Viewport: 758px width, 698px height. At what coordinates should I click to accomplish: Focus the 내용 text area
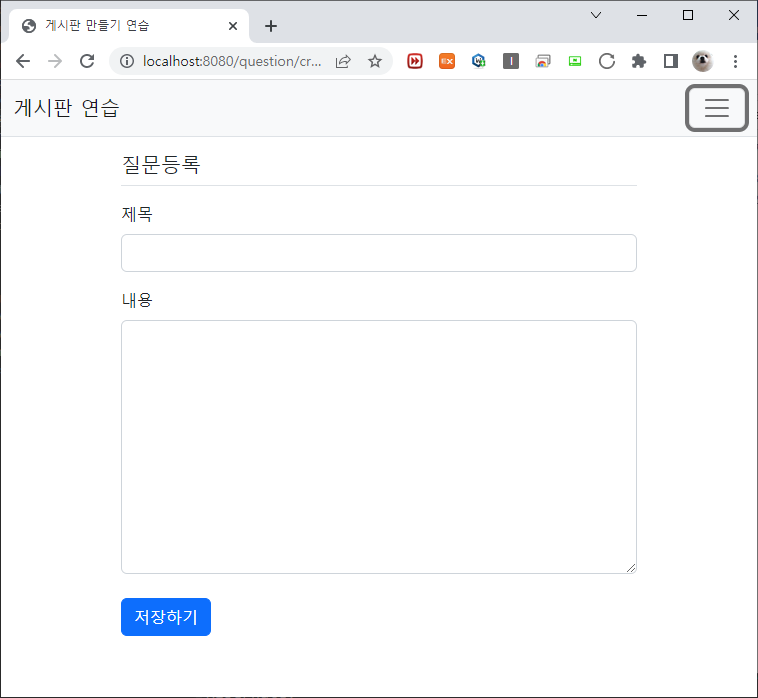379,447
